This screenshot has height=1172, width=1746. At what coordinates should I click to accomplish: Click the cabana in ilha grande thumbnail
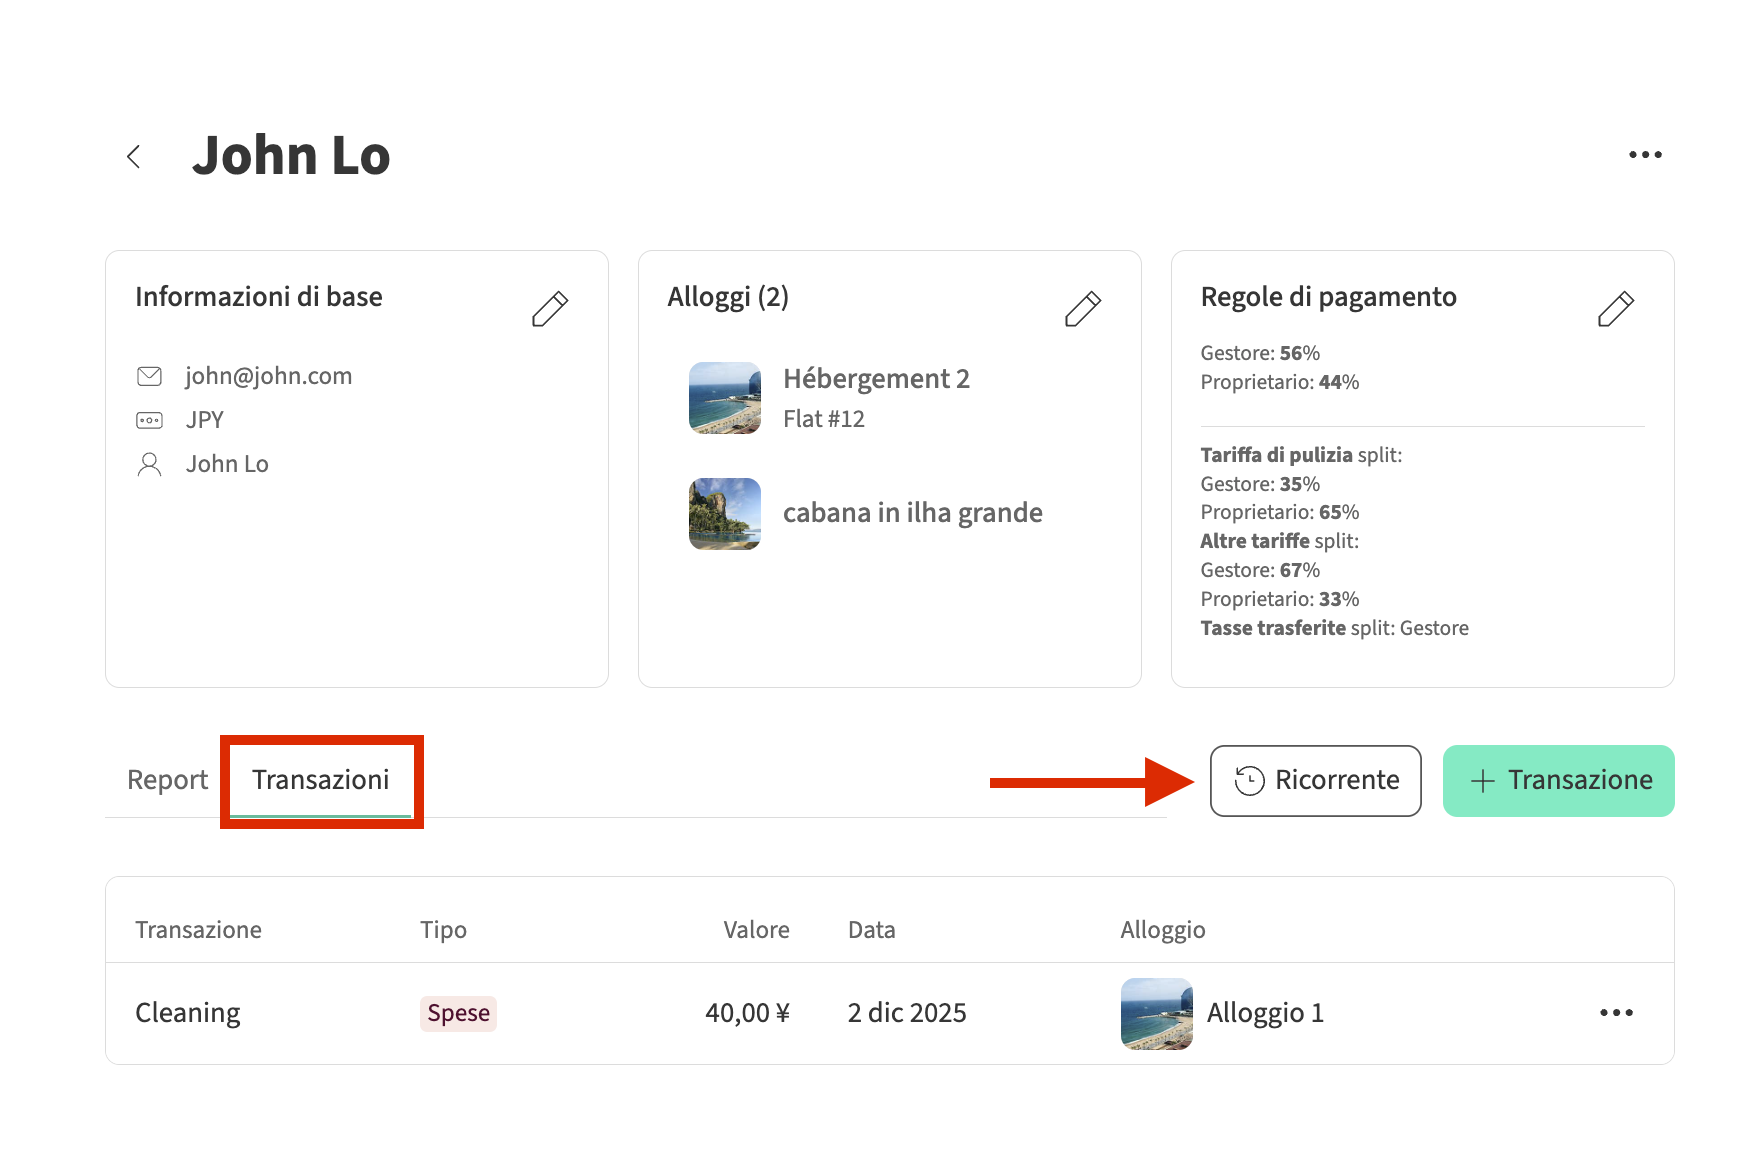tap(724, 513)
